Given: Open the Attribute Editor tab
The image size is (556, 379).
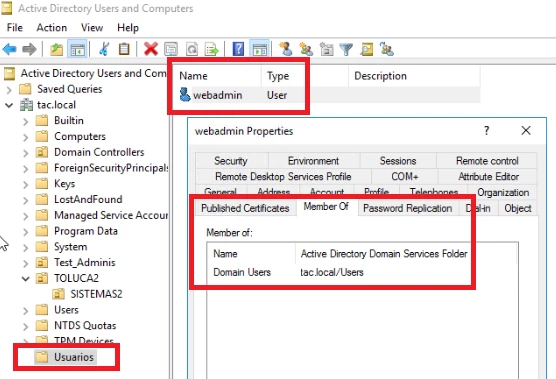Looking at the screenshot, I should coord(488,177).
